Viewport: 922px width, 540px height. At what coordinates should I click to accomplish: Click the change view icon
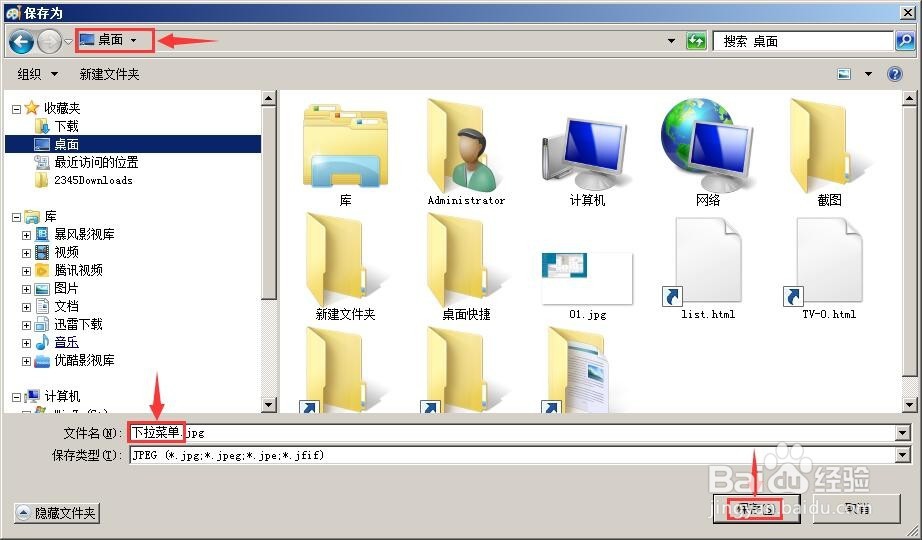click(844, 74)
